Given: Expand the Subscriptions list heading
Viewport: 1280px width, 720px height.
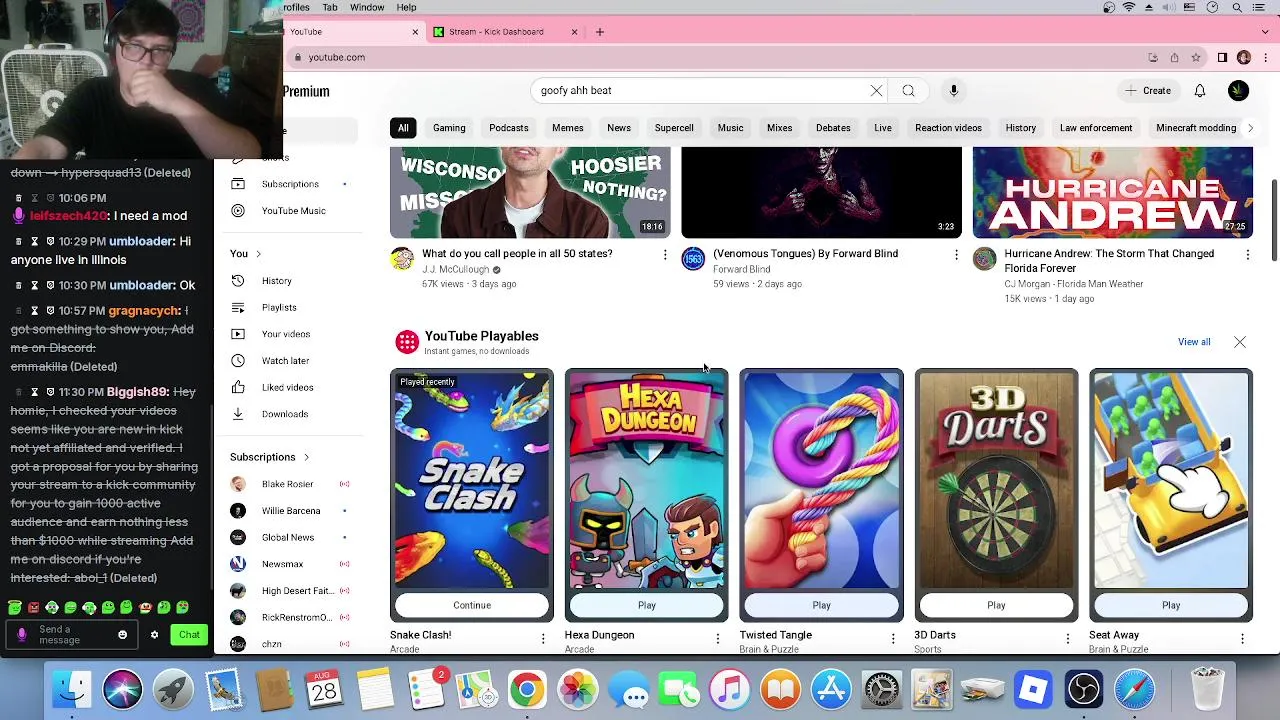Looking at the screenshot, I should tap(270, 457).
